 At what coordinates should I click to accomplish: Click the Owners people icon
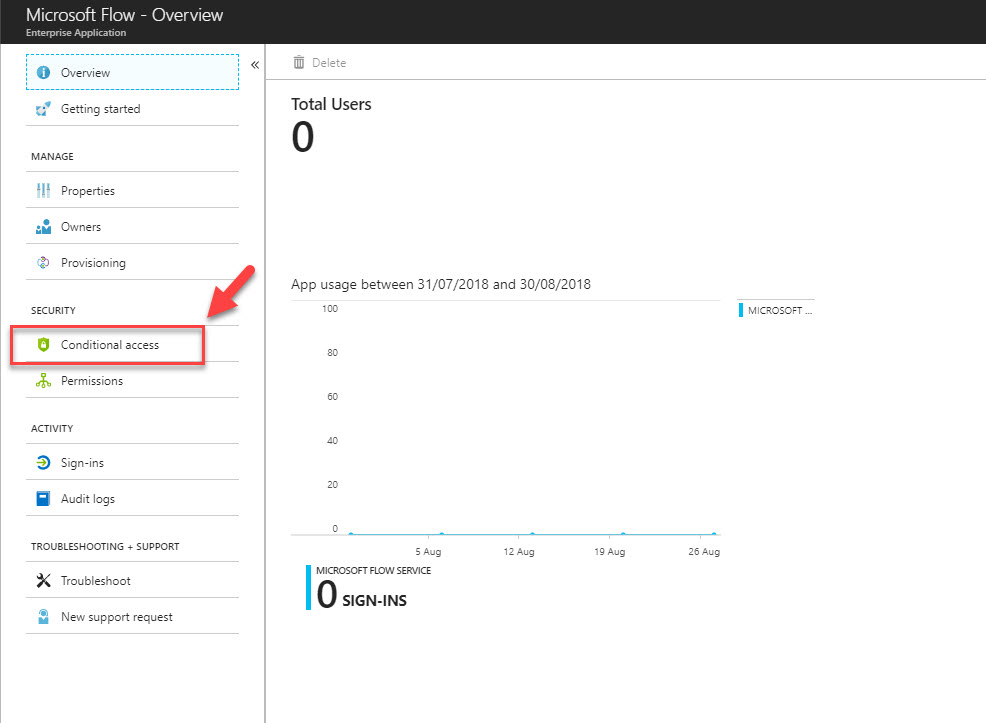pyautogui.click(x=43, y=226)
